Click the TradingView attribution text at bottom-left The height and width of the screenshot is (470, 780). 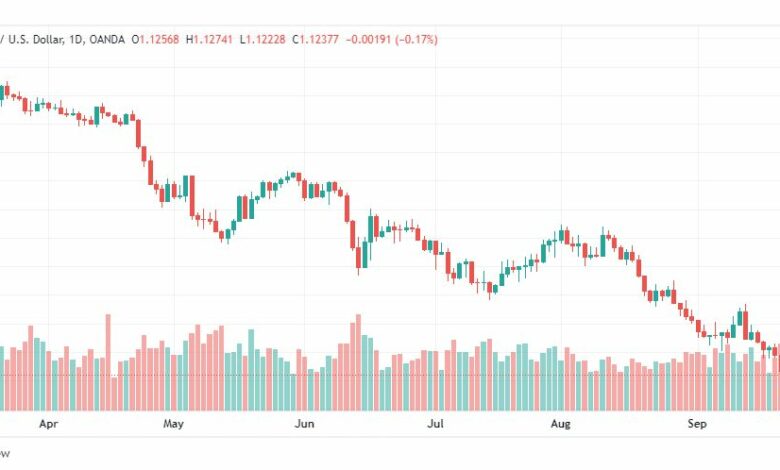(4, 454)
